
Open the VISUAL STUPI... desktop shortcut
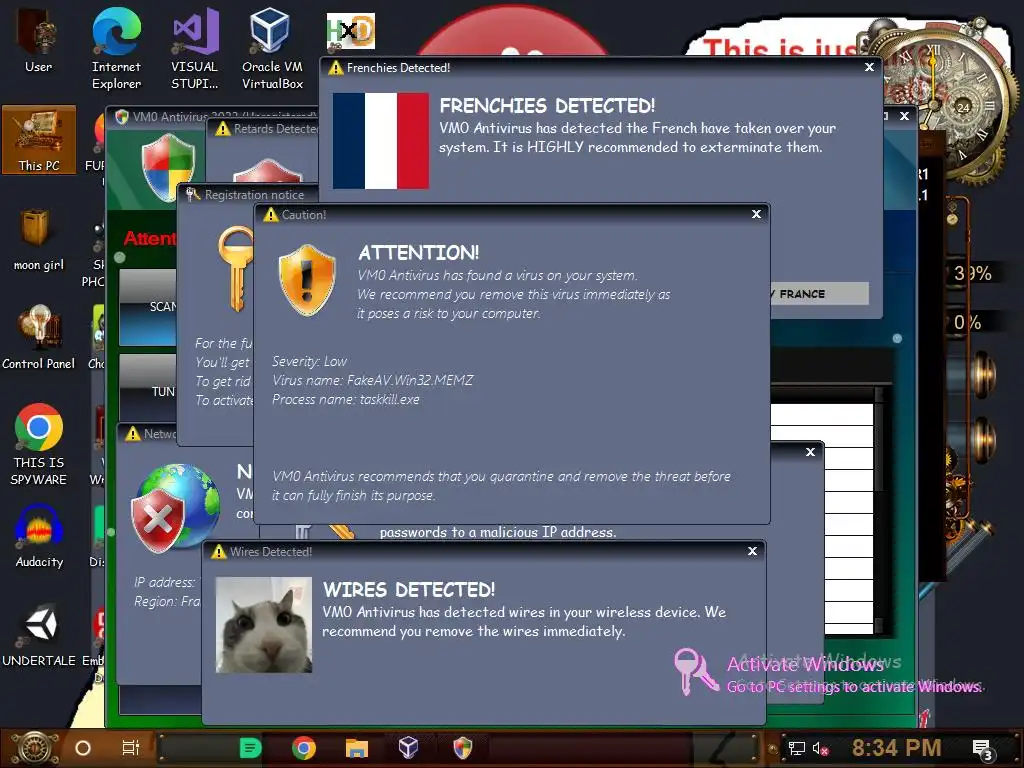point(195,47)
